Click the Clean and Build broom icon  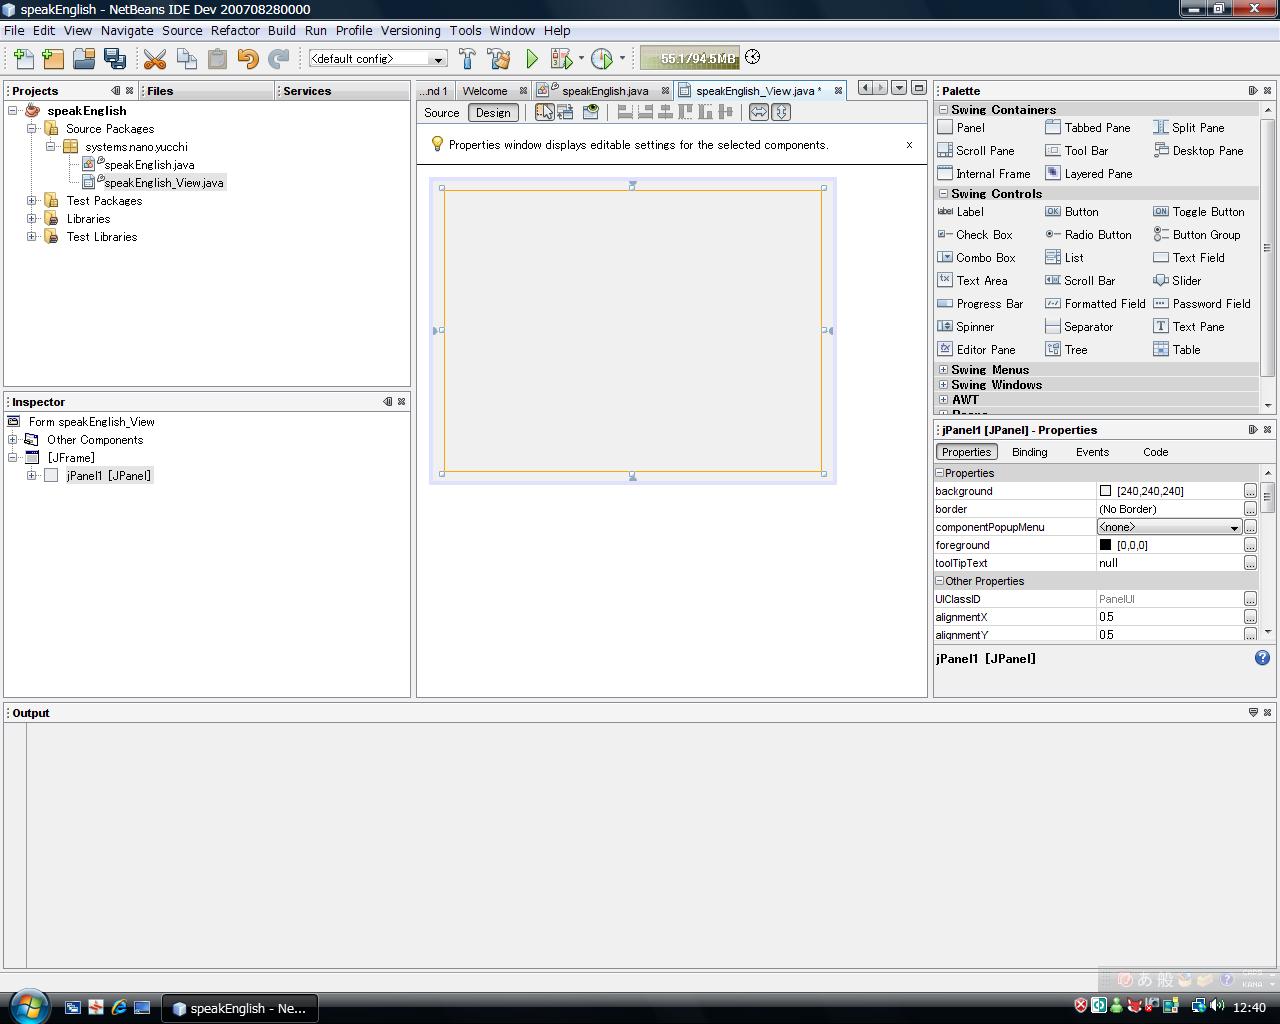[498, 59]
